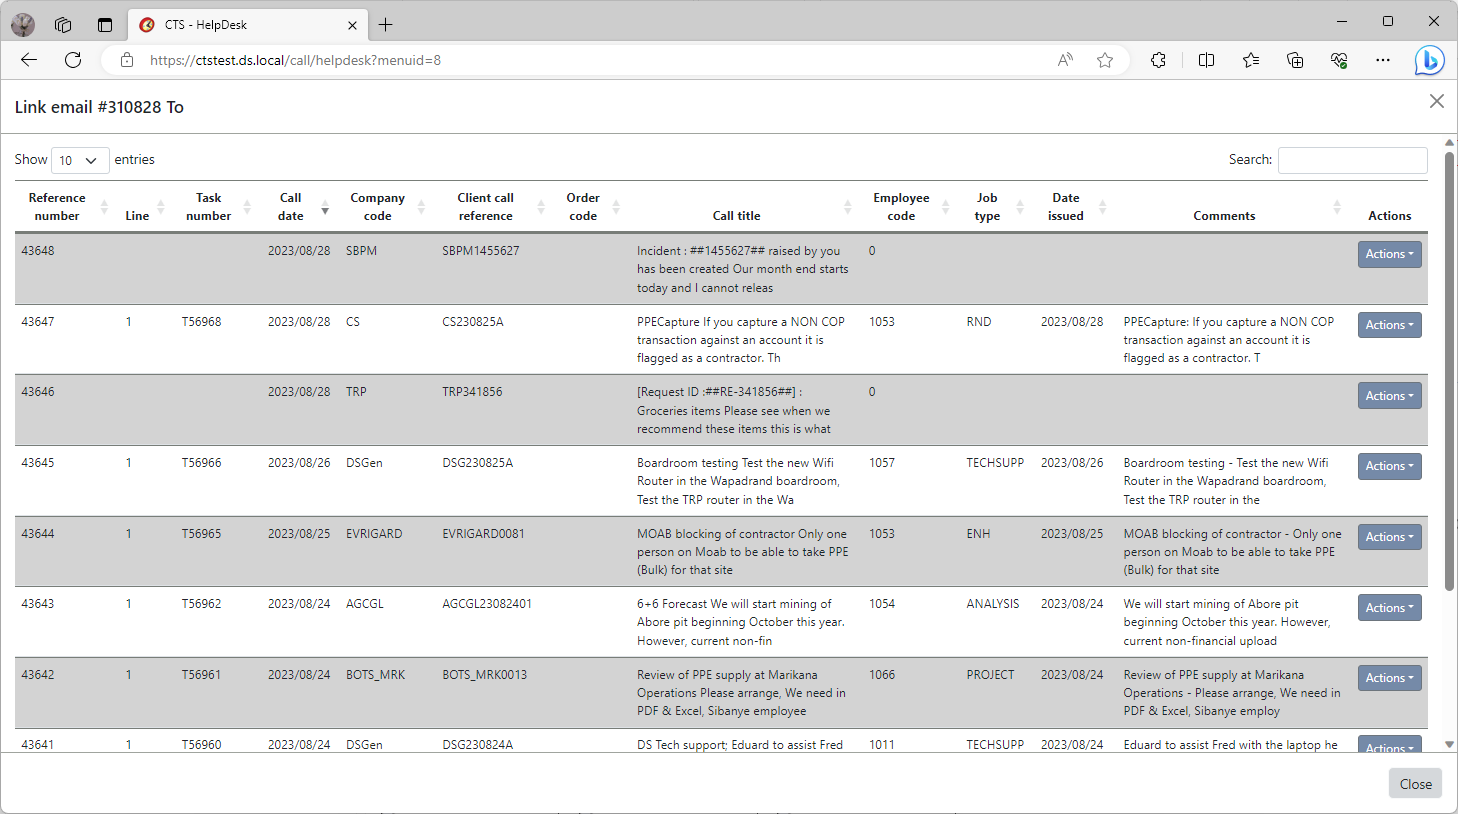This screenshot has width=1458, height=814.
Task: Select job type TECHSUPP in row 43645
Action: click(x=995, y=463)
